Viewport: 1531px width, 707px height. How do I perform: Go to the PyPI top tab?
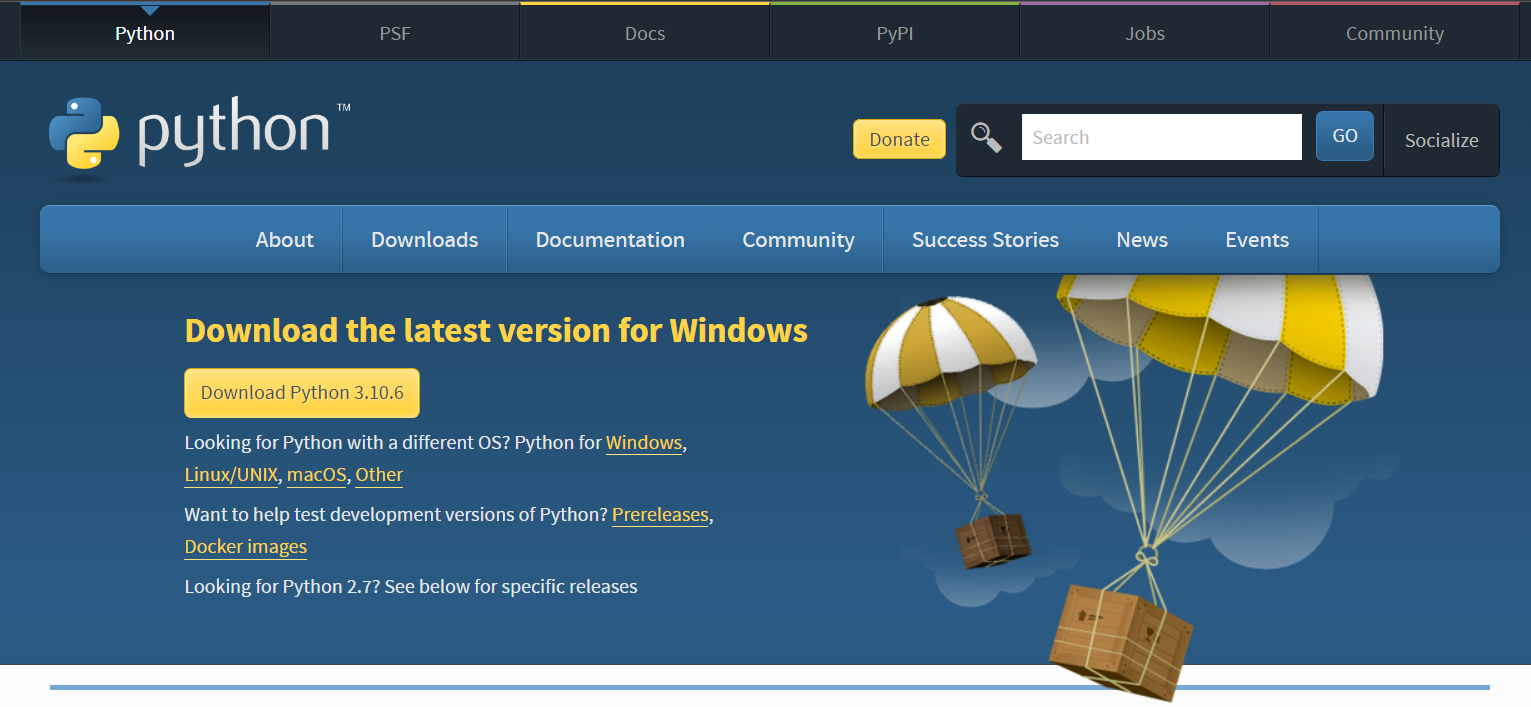pyautogui.click(x=895, y=33)
